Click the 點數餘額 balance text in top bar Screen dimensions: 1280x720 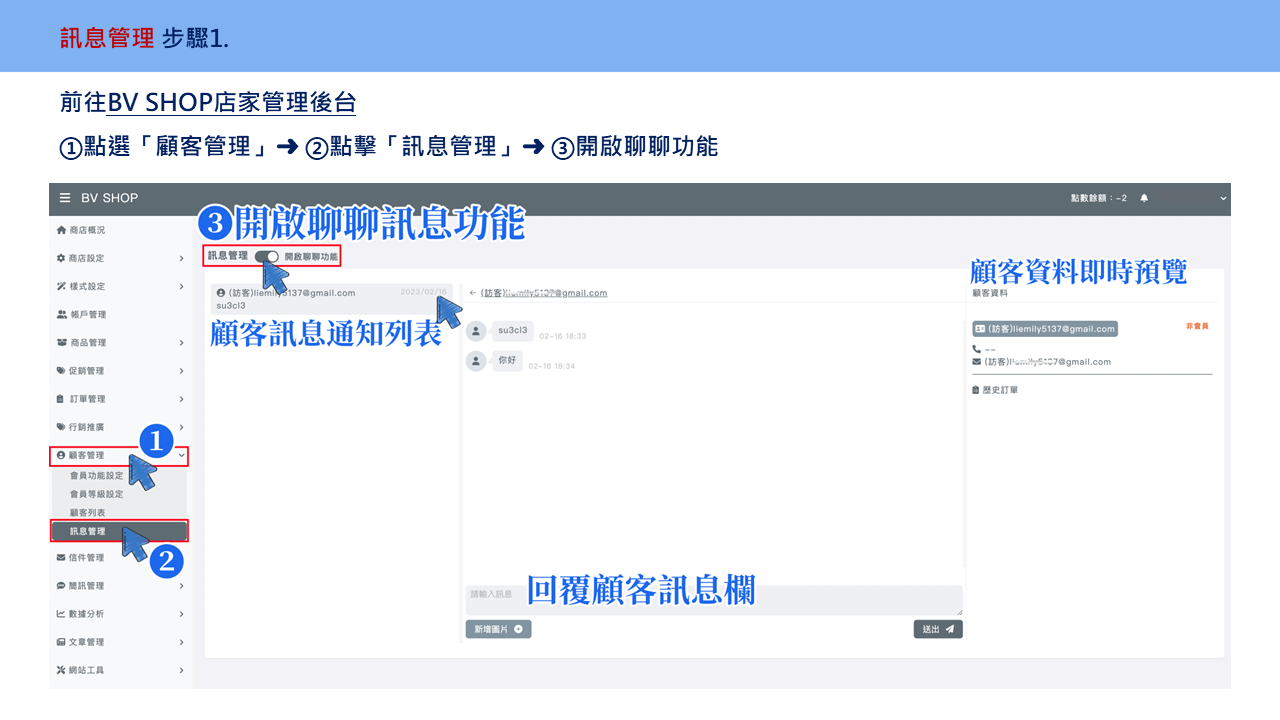[x=1098, y=198]
